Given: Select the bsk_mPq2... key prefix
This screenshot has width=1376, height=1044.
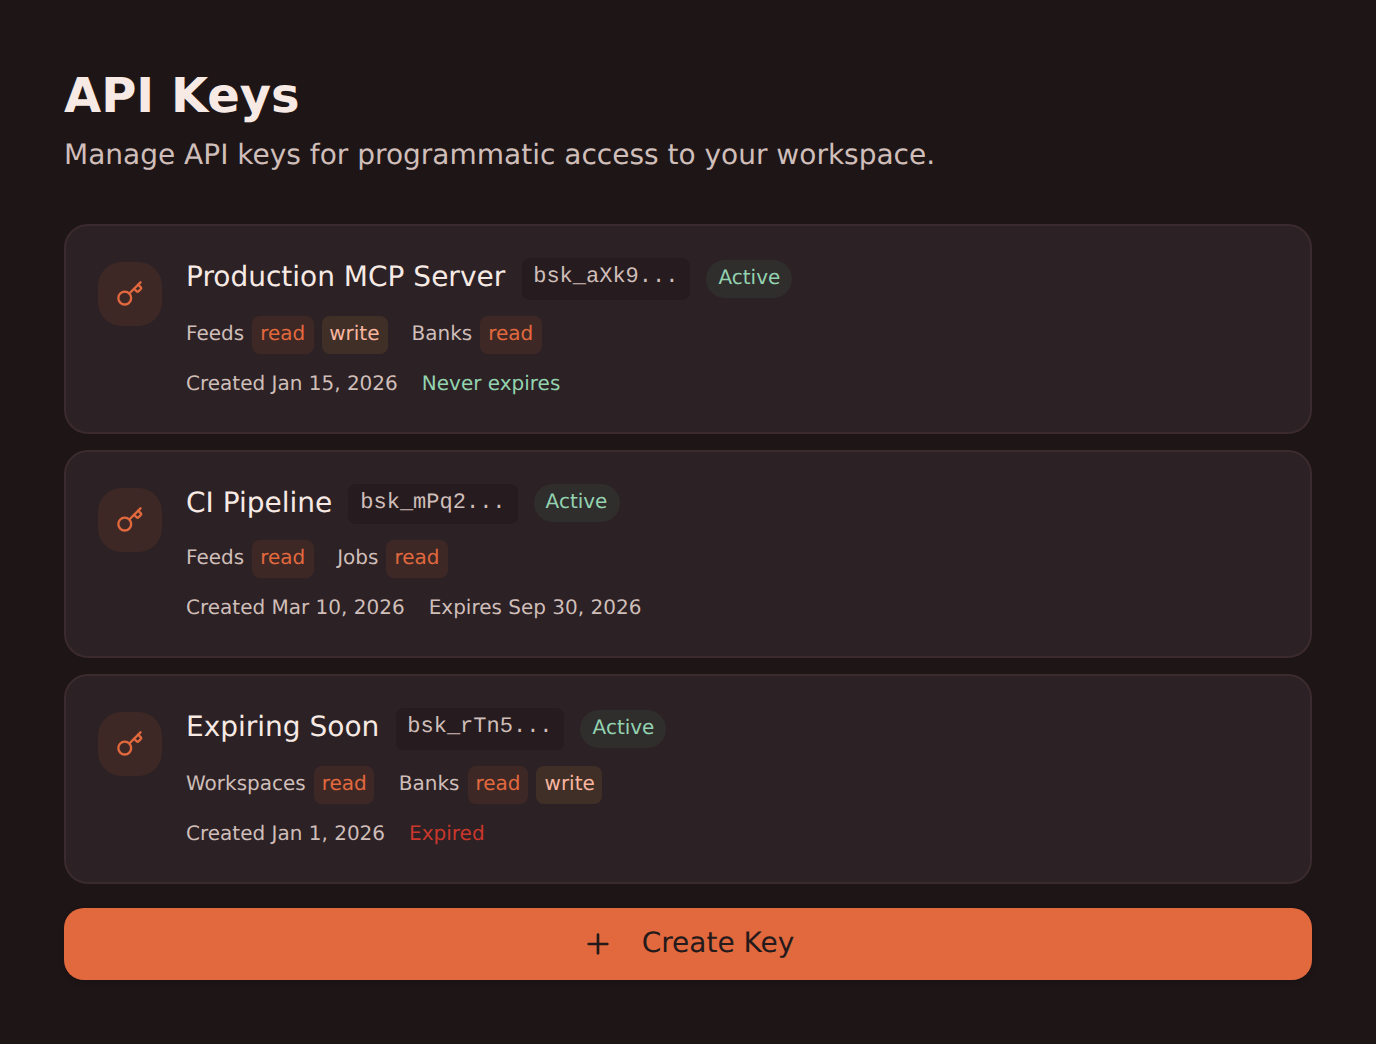Looking at the screenshot, I should (x=433, y=502).
